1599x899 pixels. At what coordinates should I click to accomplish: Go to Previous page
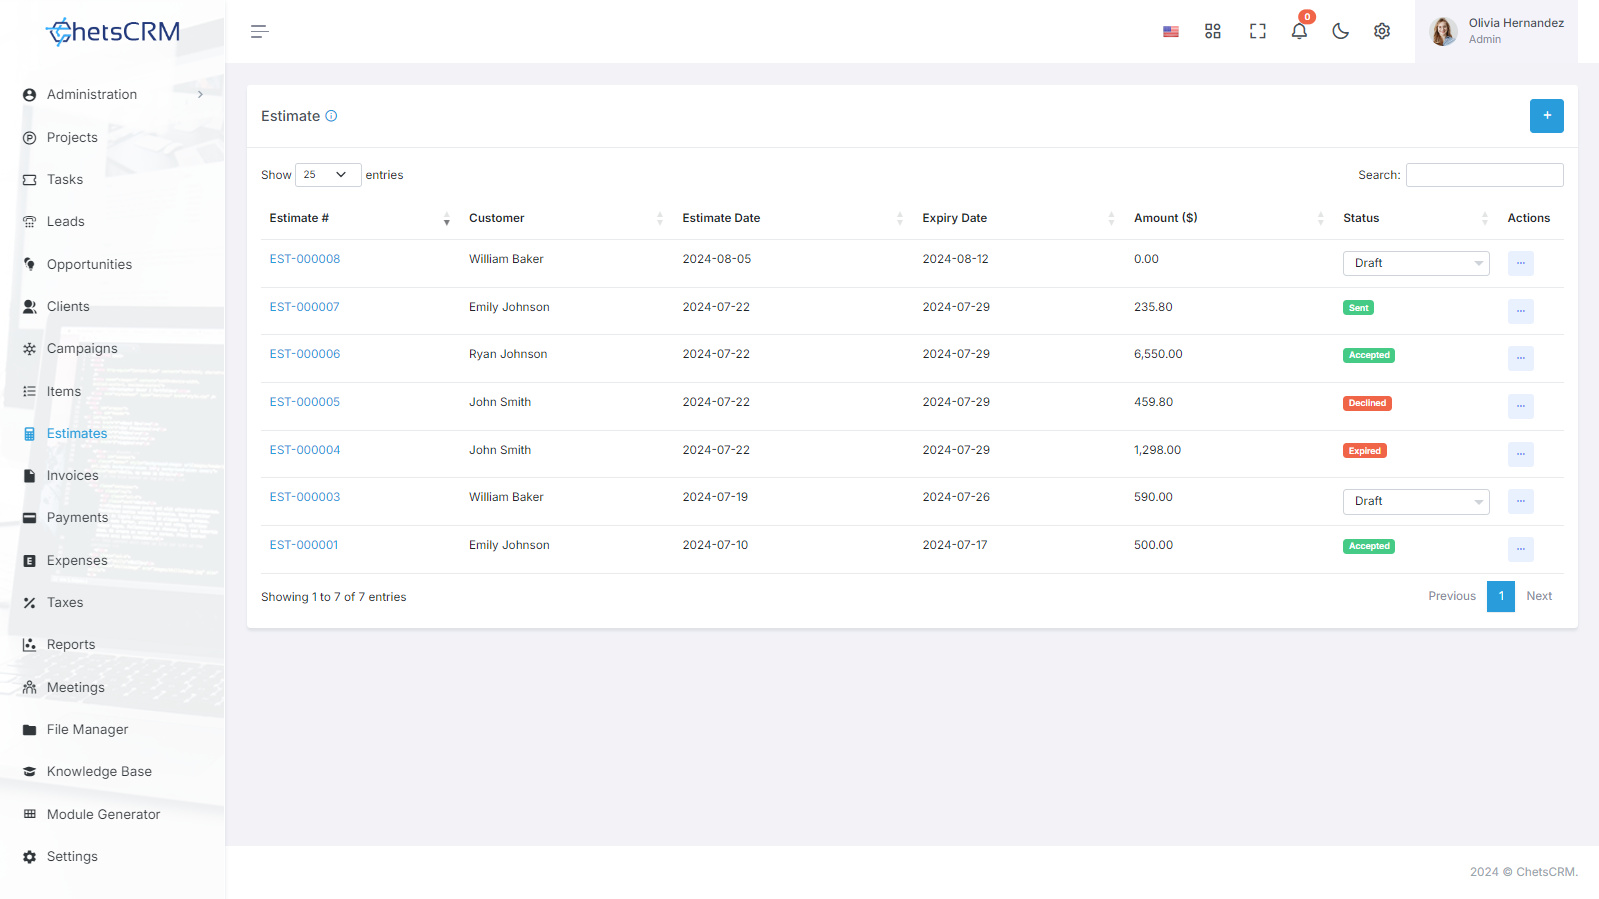(1452, 596)
